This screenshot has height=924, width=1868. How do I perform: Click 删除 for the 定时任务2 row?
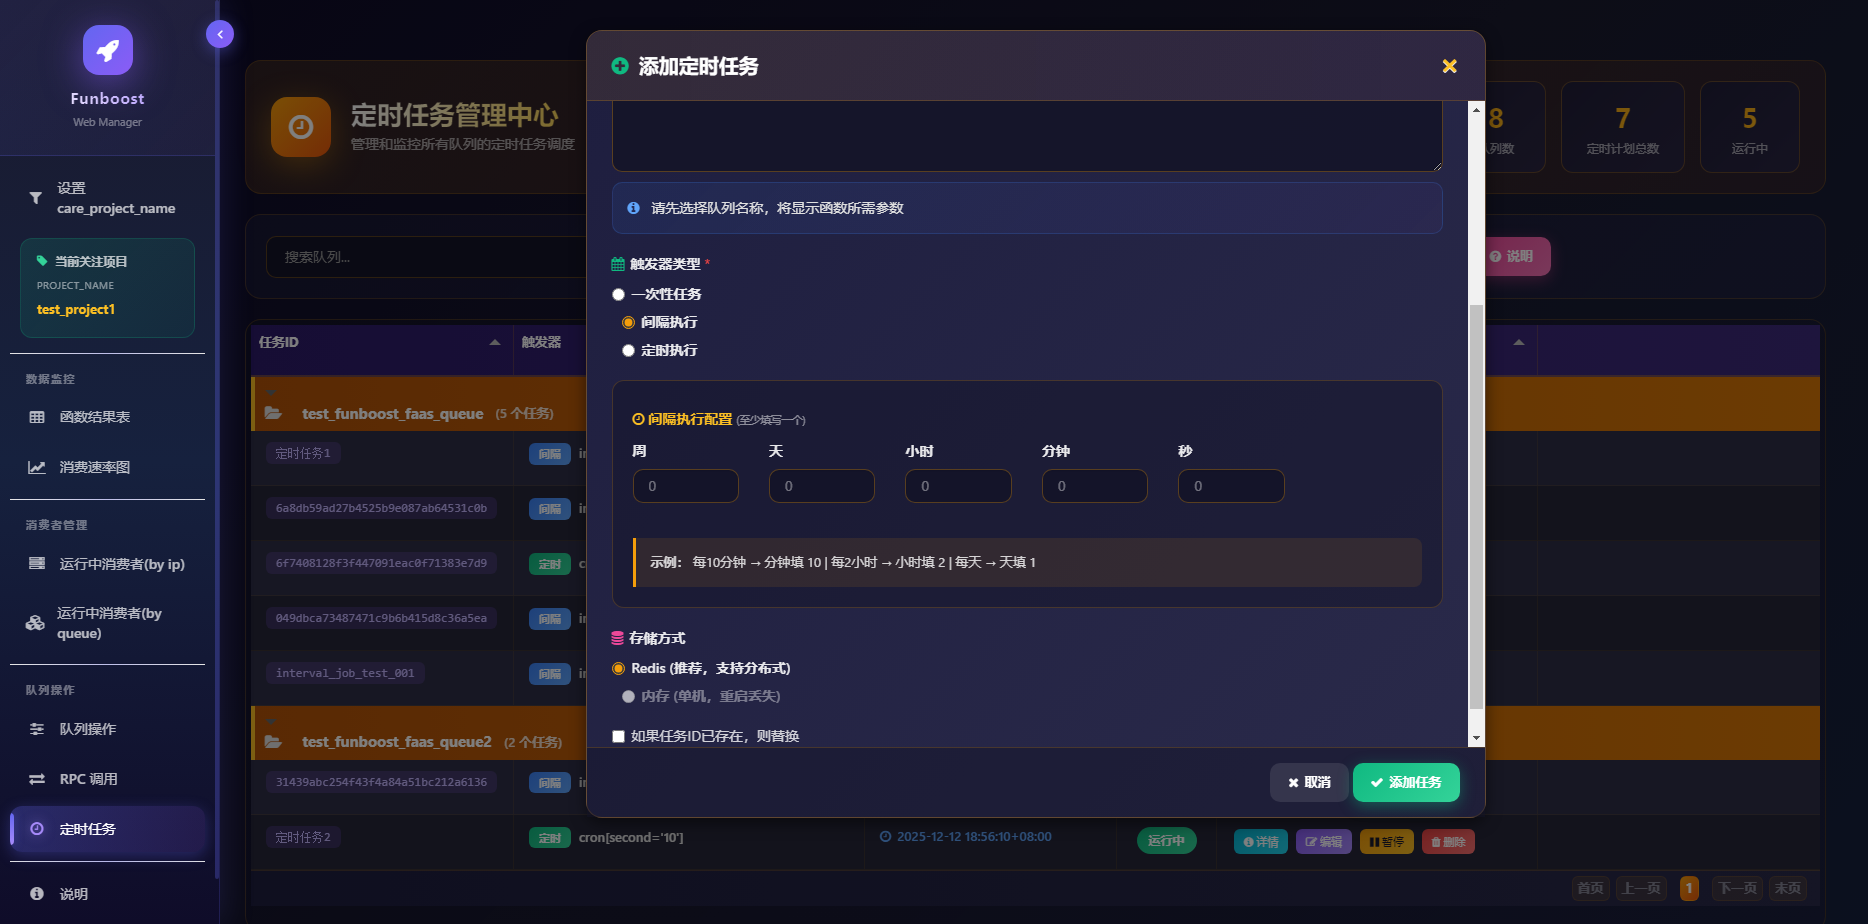(1447, 842)
